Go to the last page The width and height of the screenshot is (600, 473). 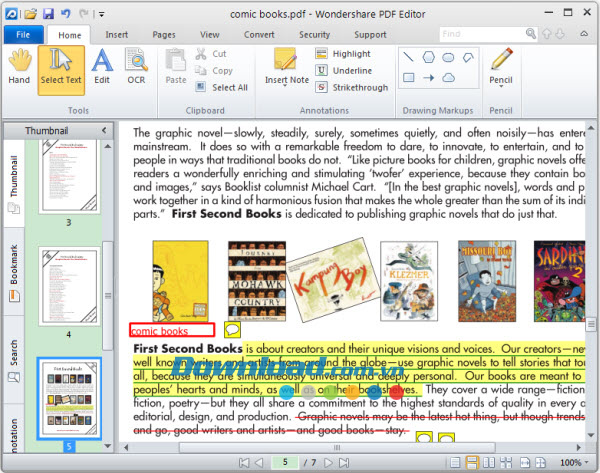(x=344, y=463)
